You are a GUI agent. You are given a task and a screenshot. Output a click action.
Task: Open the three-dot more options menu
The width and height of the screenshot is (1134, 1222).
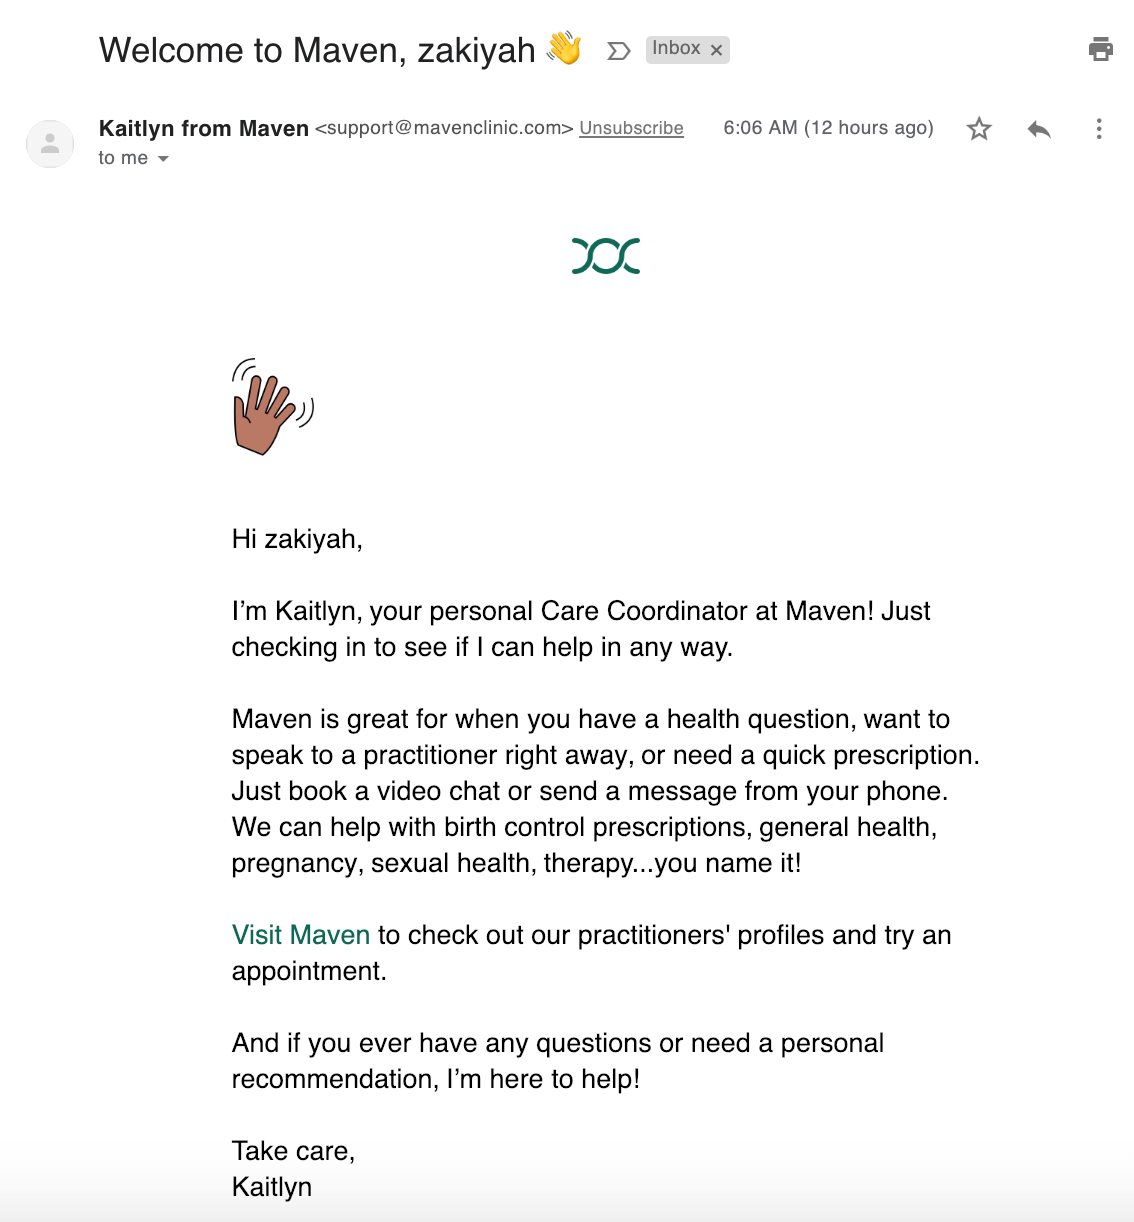coord(1099,129)
